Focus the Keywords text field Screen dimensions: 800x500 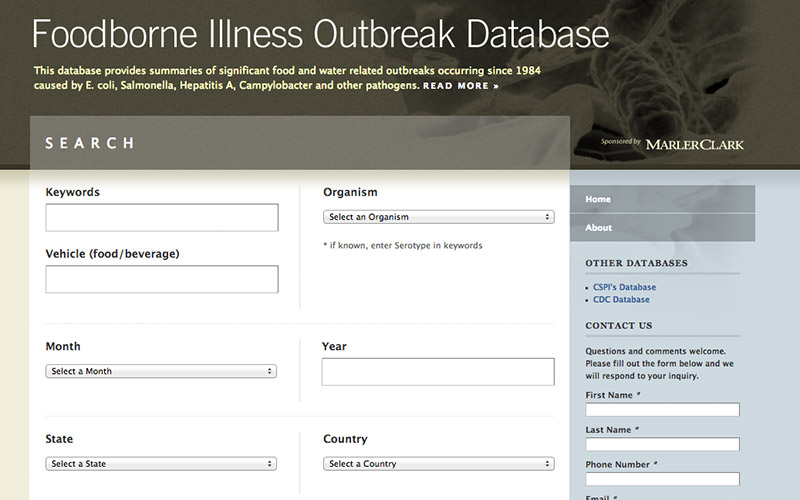162,218
